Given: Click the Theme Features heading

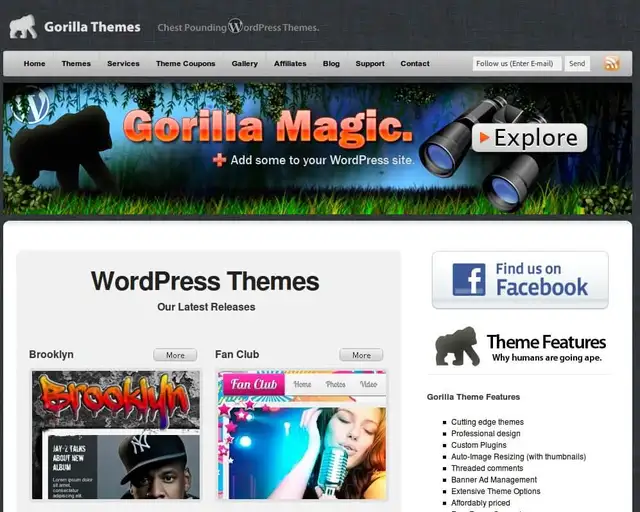Looking at the screenshot, I should [546, 342].
